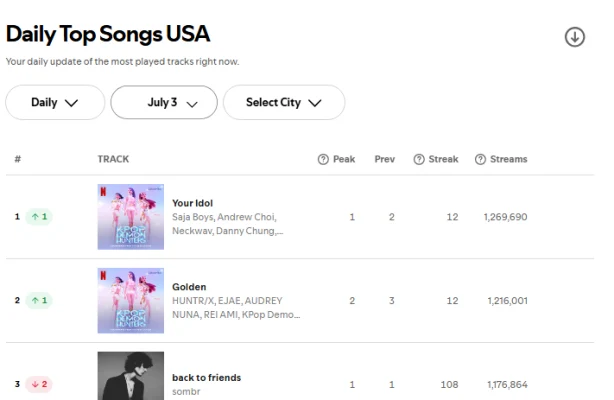The image size is (614, 400).
Task: Open the Golden album cover thumbnail
Action: [130, 300]
